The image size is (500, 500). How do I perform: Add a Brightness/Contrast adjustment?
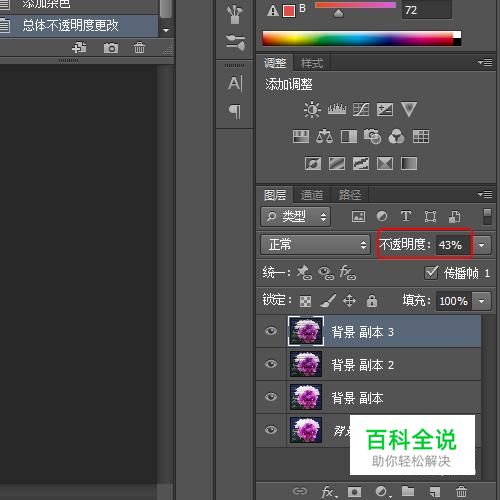[x=312, y=109]
